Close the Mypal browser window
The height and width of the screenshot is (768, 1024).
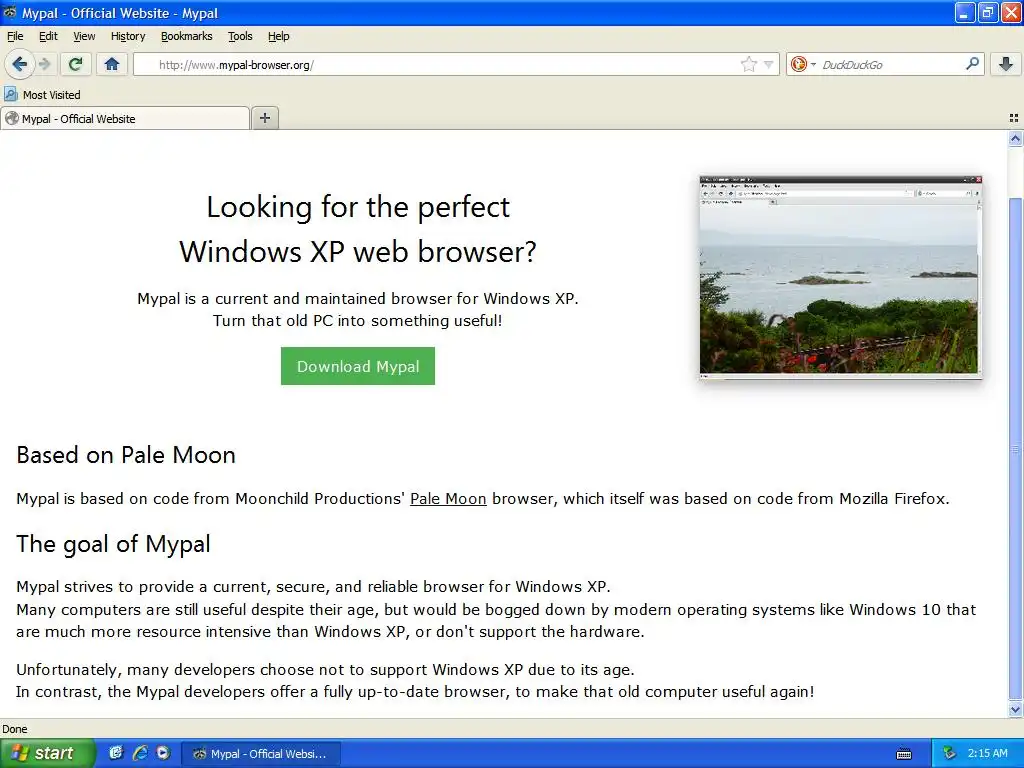click(x=1011, y=12)
